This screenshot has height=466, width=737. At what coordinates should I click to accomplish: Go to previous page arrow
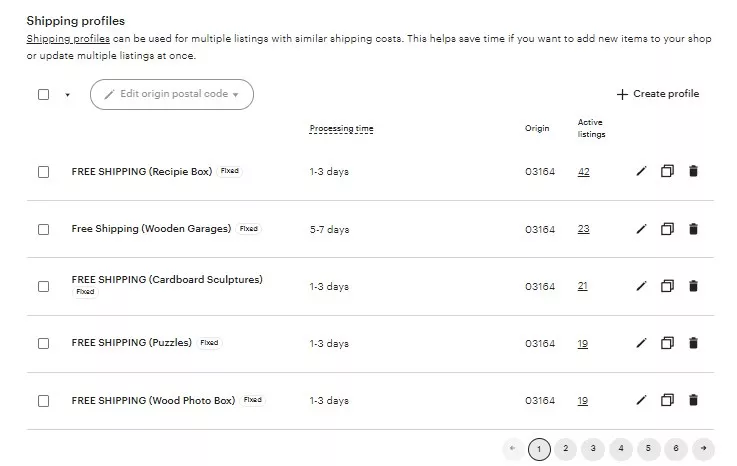coord(513,448)
